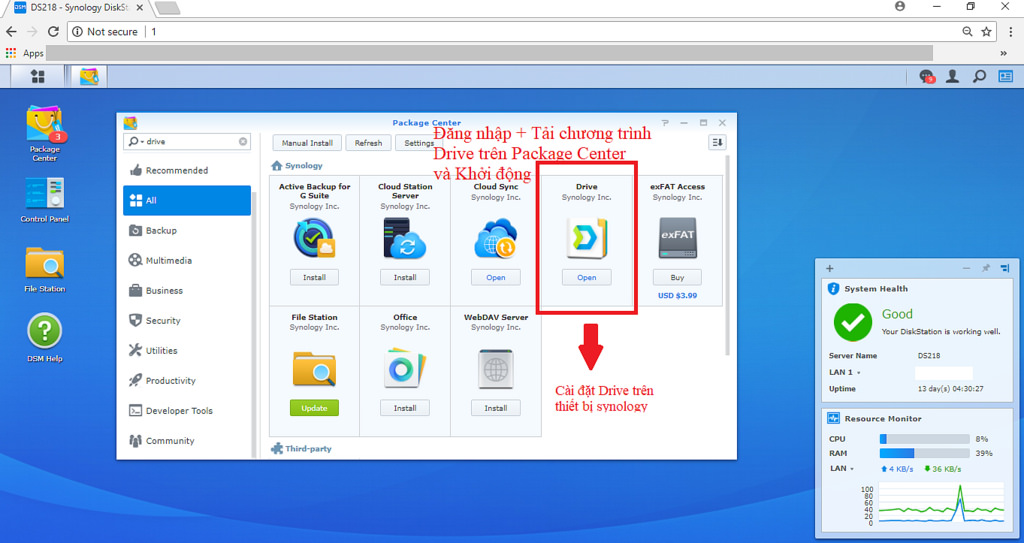Open the Chrome profile avatar icon
This screenshot has height=543, width=1024.
coord(900,7)
